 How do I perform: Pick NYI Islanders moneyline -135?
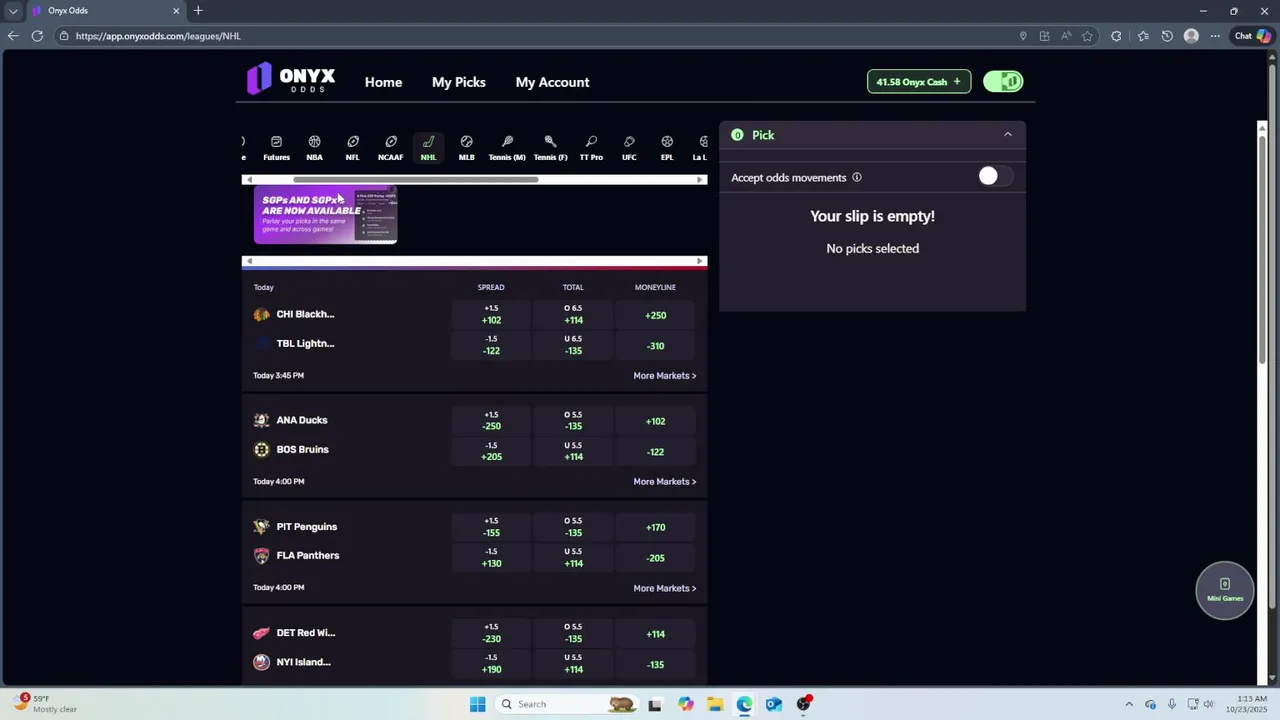tap(655, 664)
